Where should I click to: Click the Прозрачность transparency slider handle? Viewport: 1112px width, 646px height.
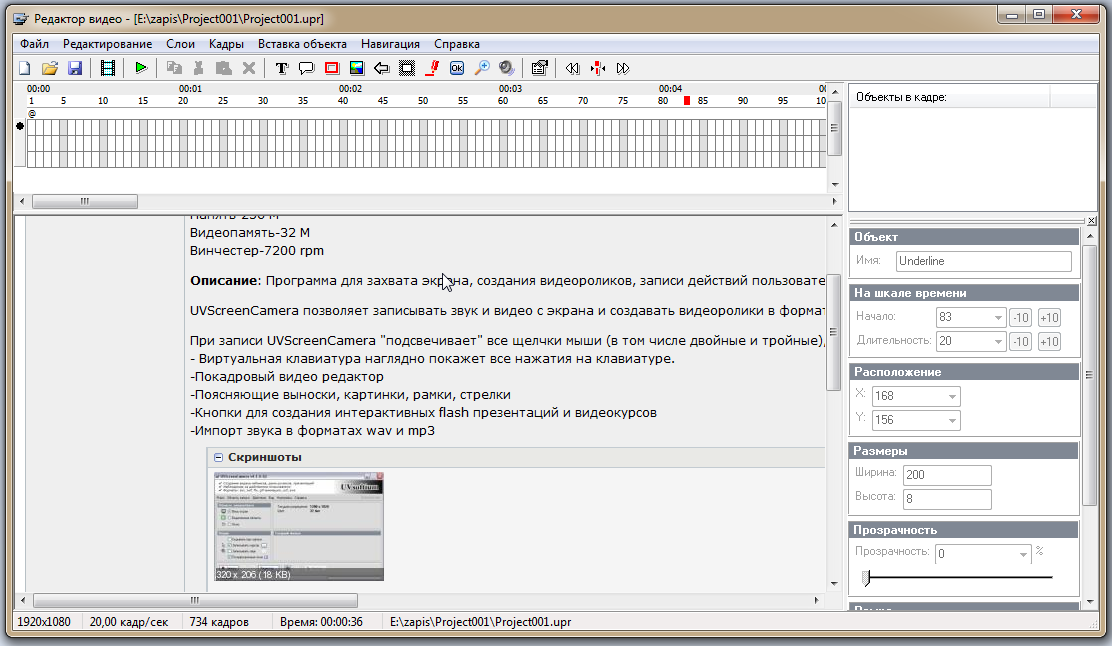[x=867, y=577]
